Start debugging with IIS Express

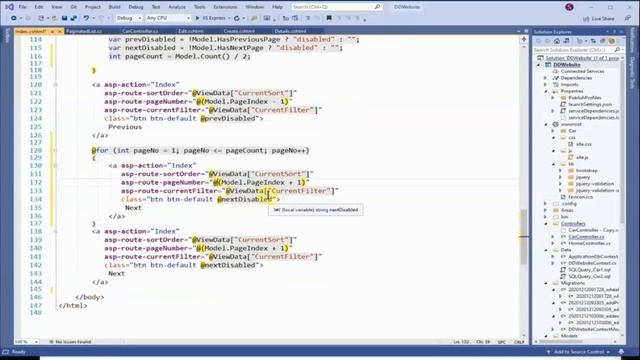(211, 18)
